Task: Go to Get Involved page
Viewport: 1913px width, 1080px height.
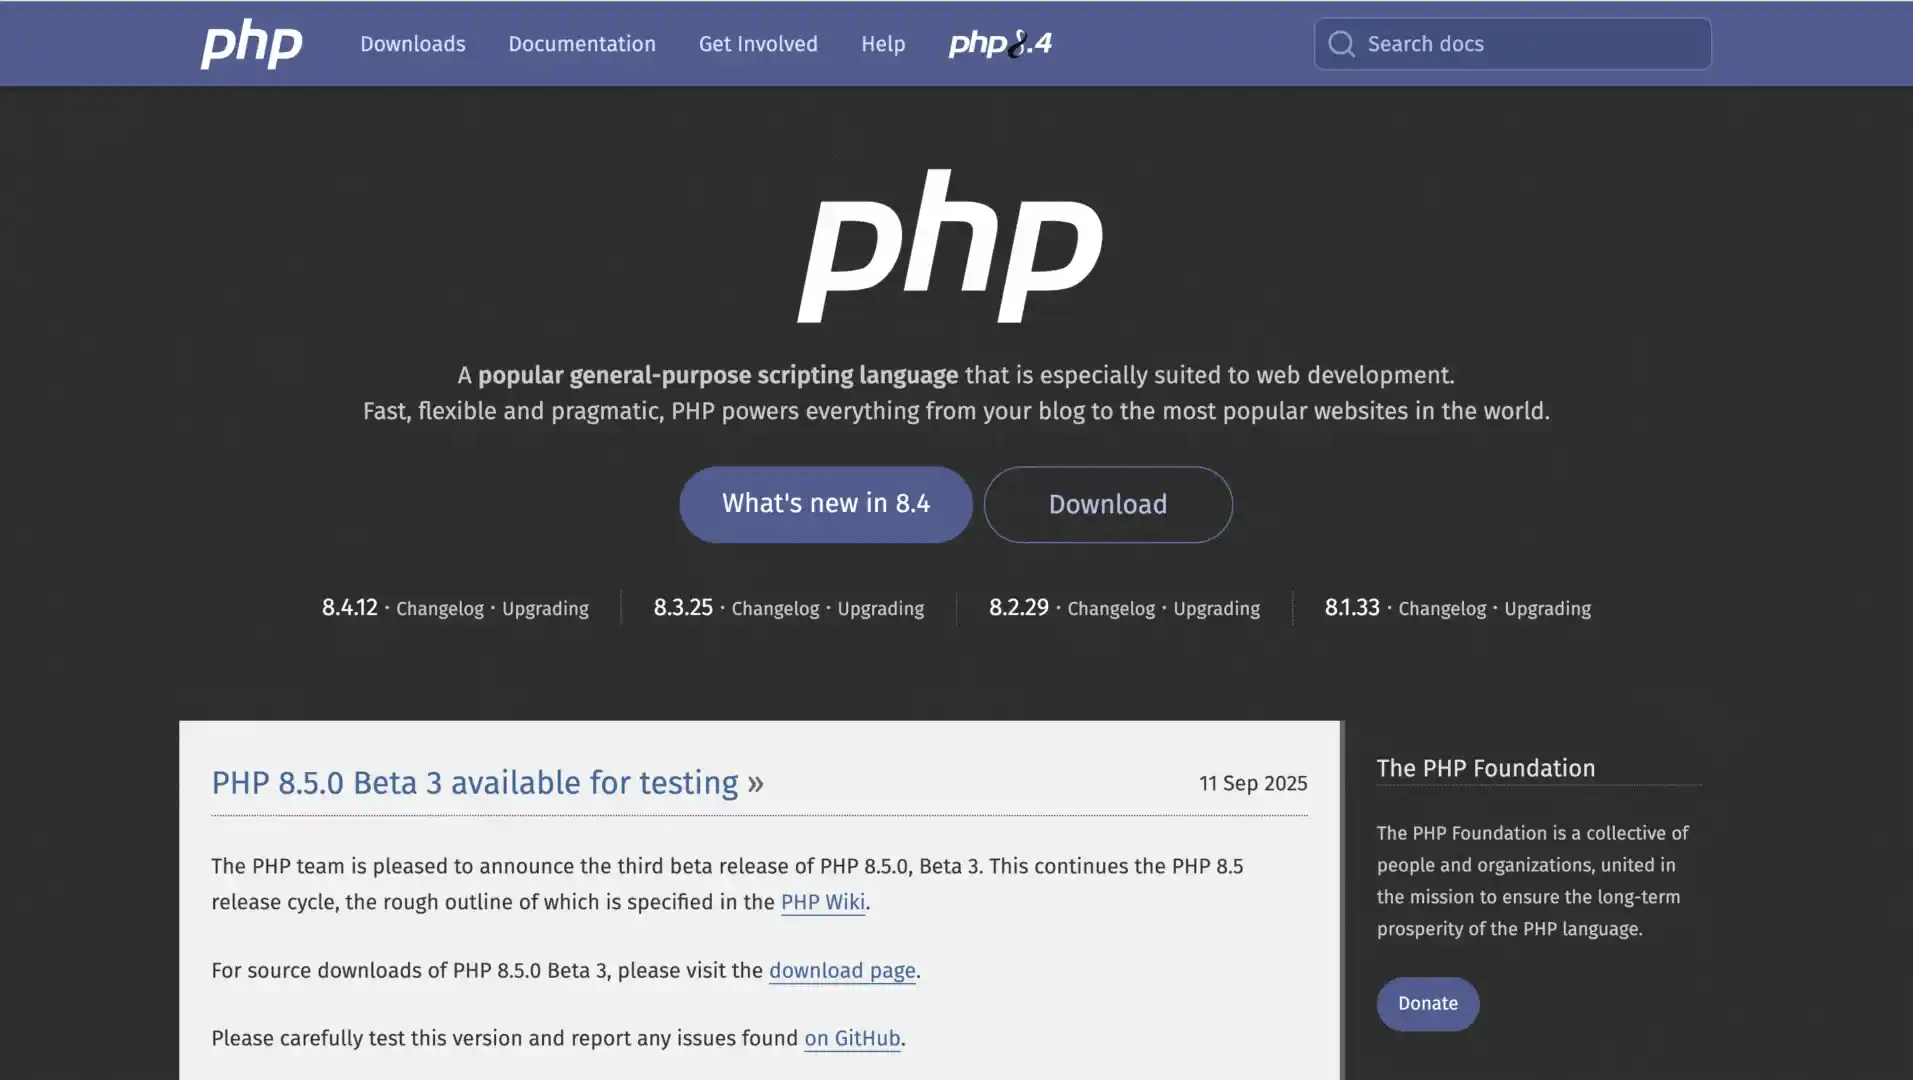Action: click(758, 44)
